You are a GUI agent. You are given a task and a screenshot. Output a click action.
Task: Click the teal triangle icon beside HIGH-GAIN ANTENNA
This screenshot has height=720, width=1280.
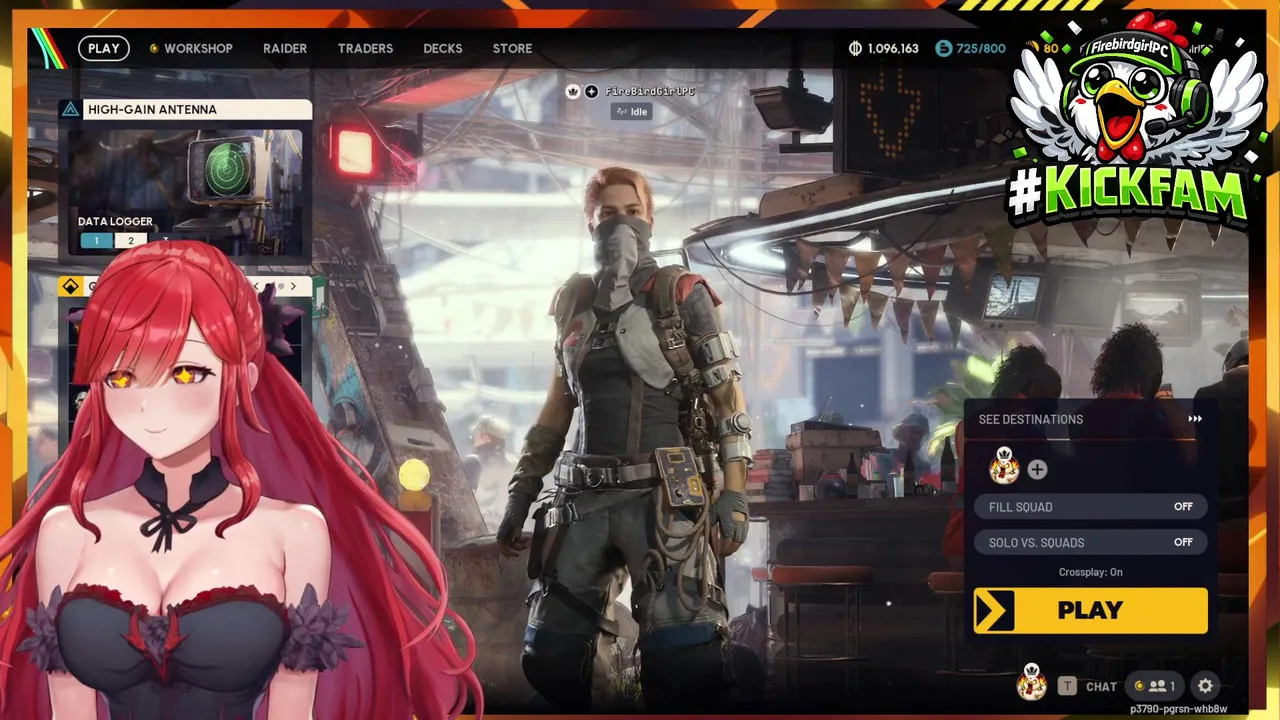pyautogui.click(x=70, y=109)
